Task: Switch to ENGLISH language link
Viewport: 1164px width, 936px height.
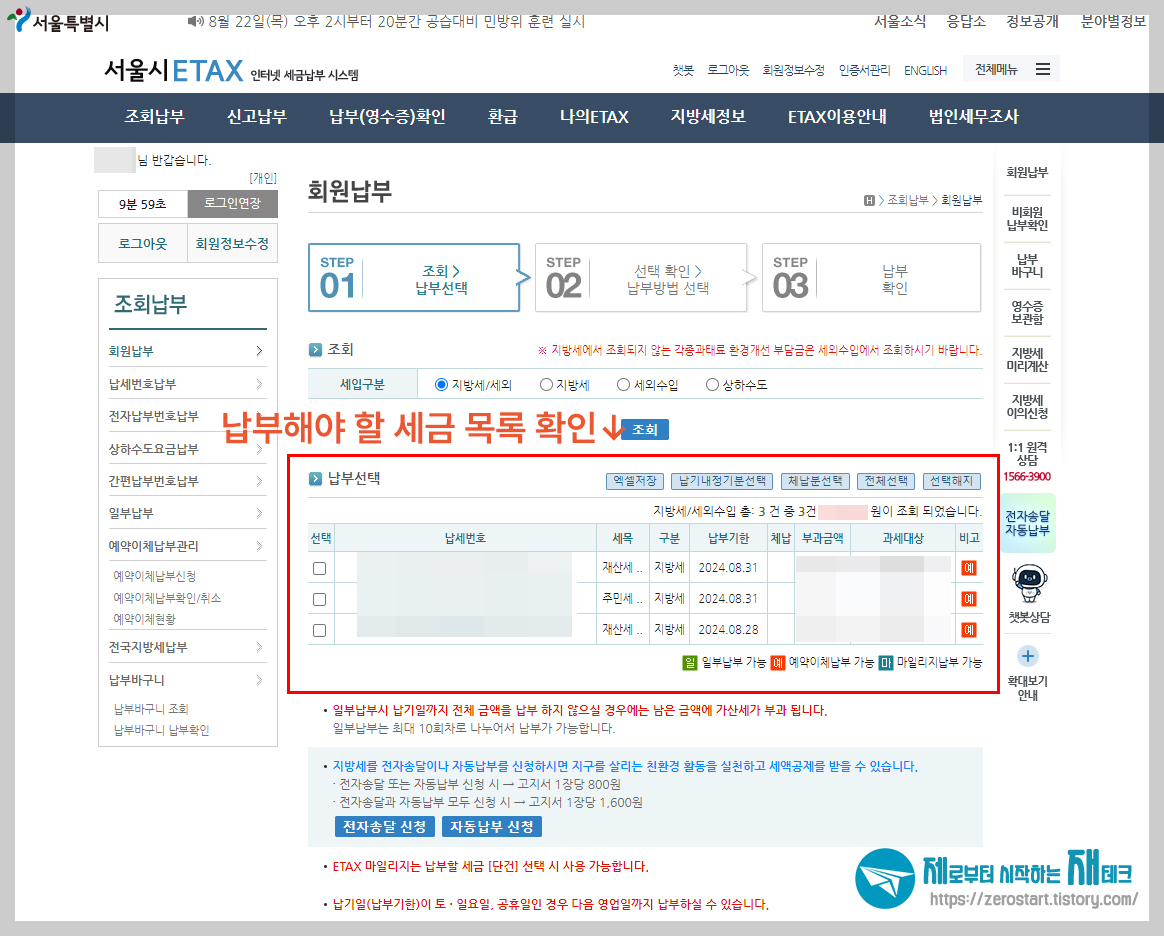Action: tap(925, 71)
